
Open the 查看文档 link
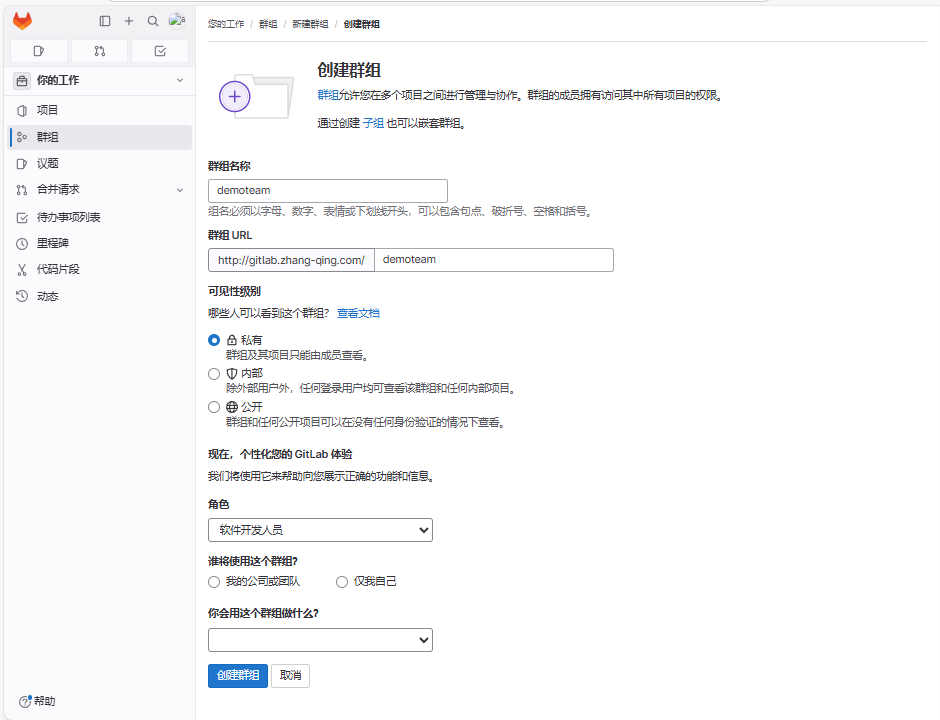point(358,313)
